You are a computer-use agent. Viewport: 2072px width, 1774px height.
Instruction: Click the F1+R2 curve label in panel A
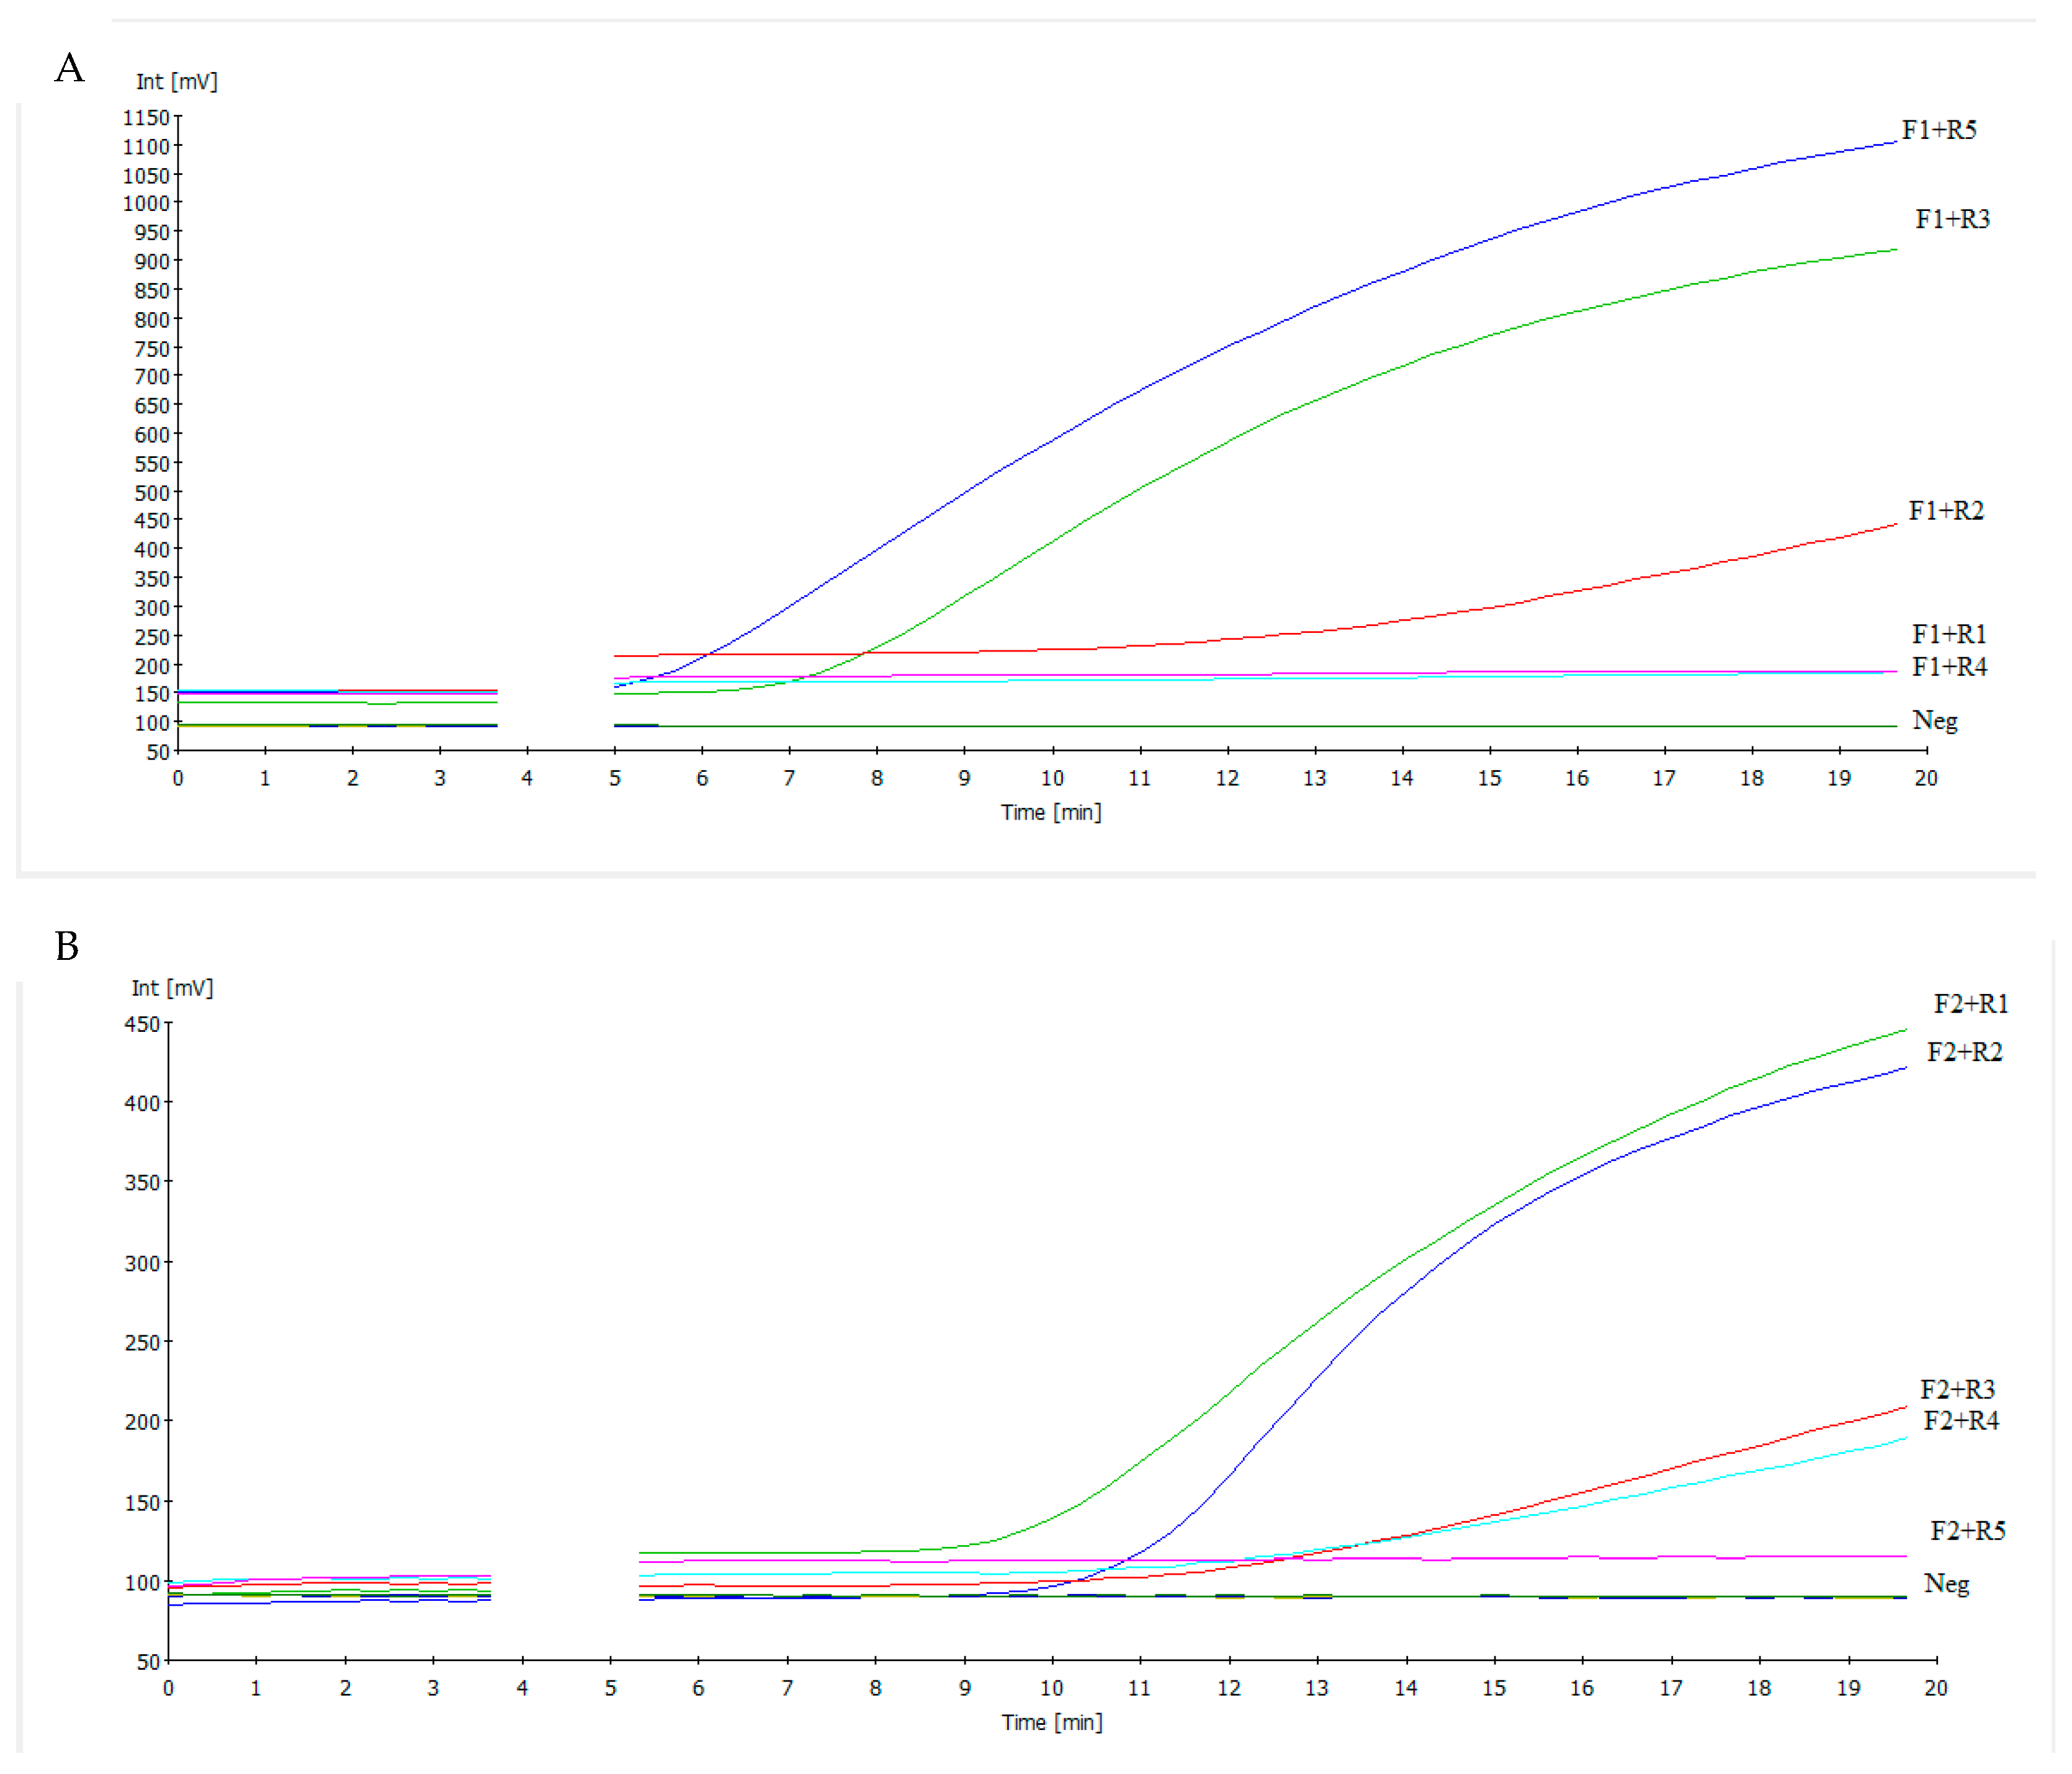tap(1945, 511)
